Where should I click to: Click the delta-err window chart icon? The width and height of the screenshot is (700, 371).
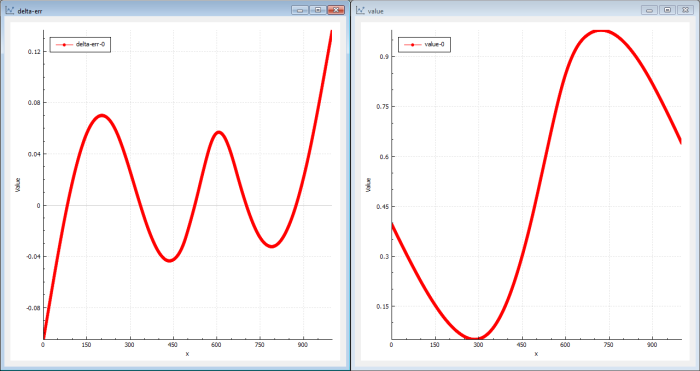click(x=10, y=10)
